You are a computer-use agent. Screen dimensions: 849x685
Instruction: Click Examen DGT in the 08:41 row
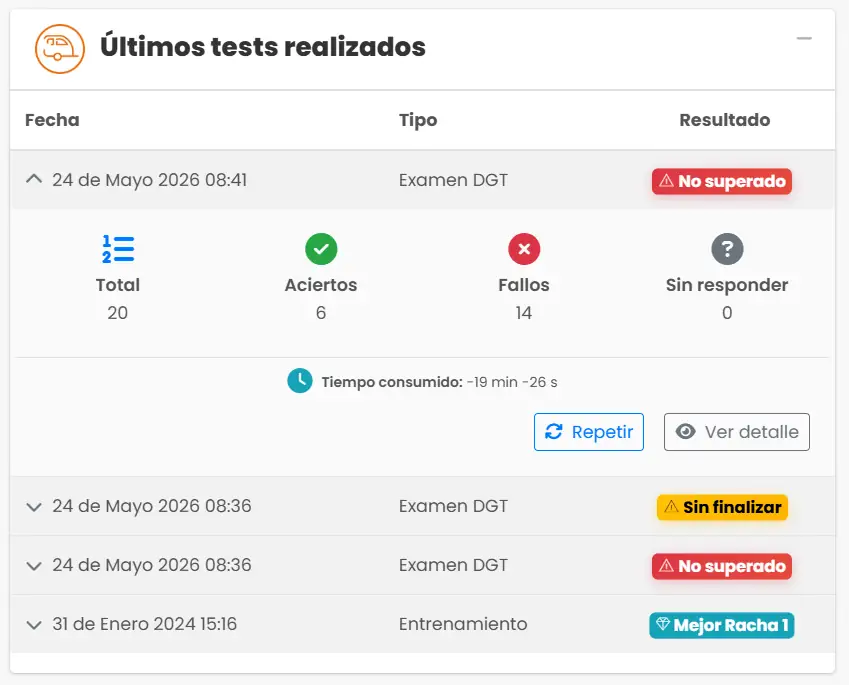pos(453,180)
